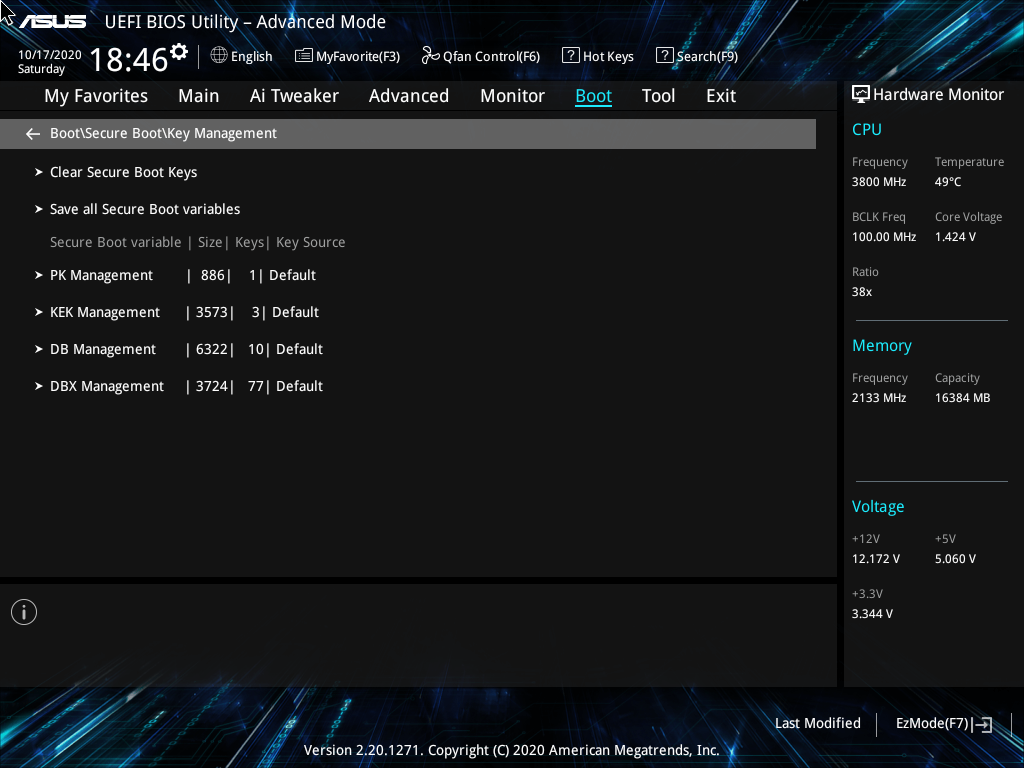Click the EzMode exit arrow icon

982,724
